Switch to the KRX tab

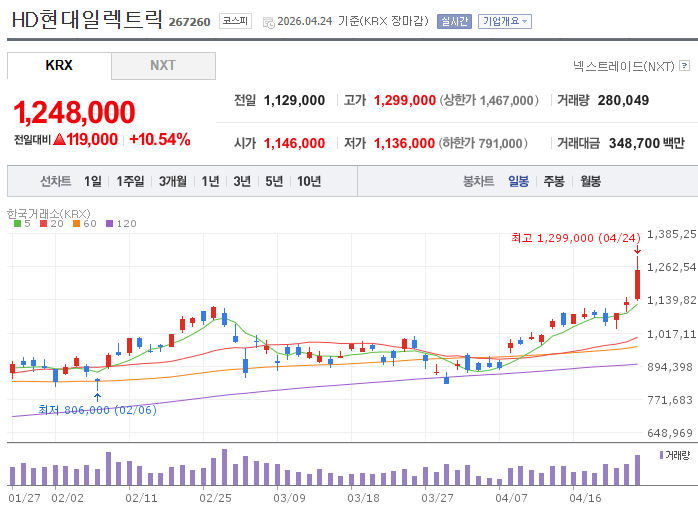(x=59, y=65)
